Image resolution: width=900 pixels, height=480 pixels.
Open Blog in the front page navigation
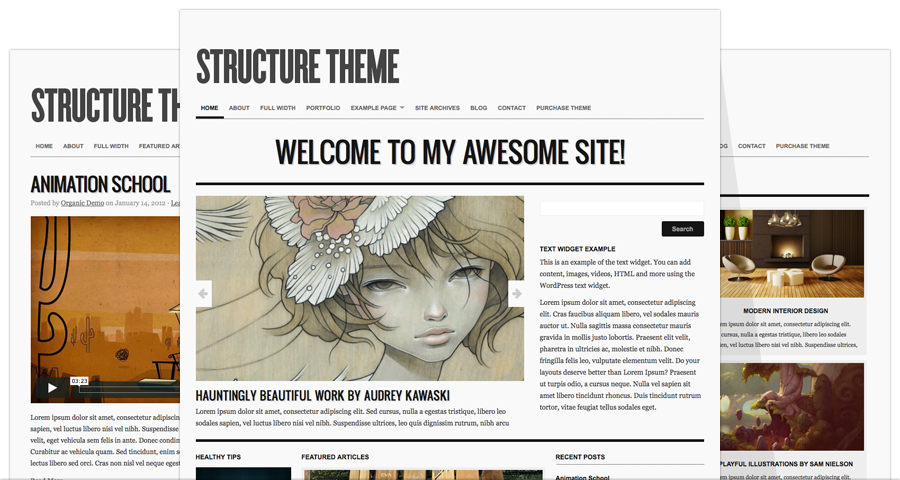478,108
